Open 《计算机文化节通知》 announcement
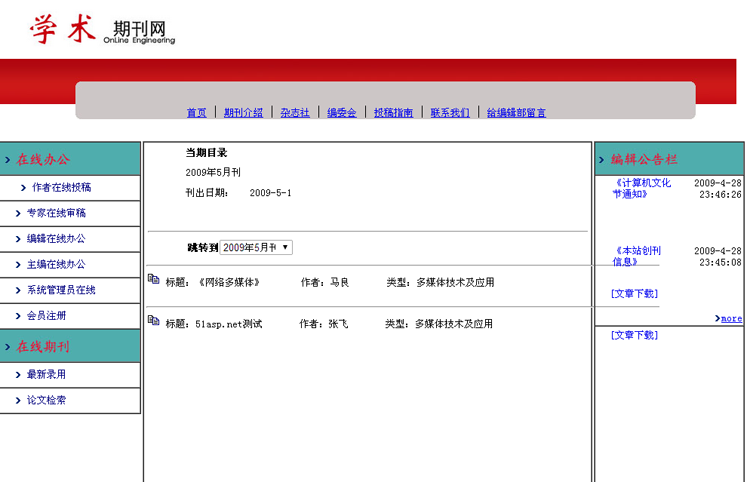Image resolution: width=750 pixels, height=482 pixels. (642, 188)
